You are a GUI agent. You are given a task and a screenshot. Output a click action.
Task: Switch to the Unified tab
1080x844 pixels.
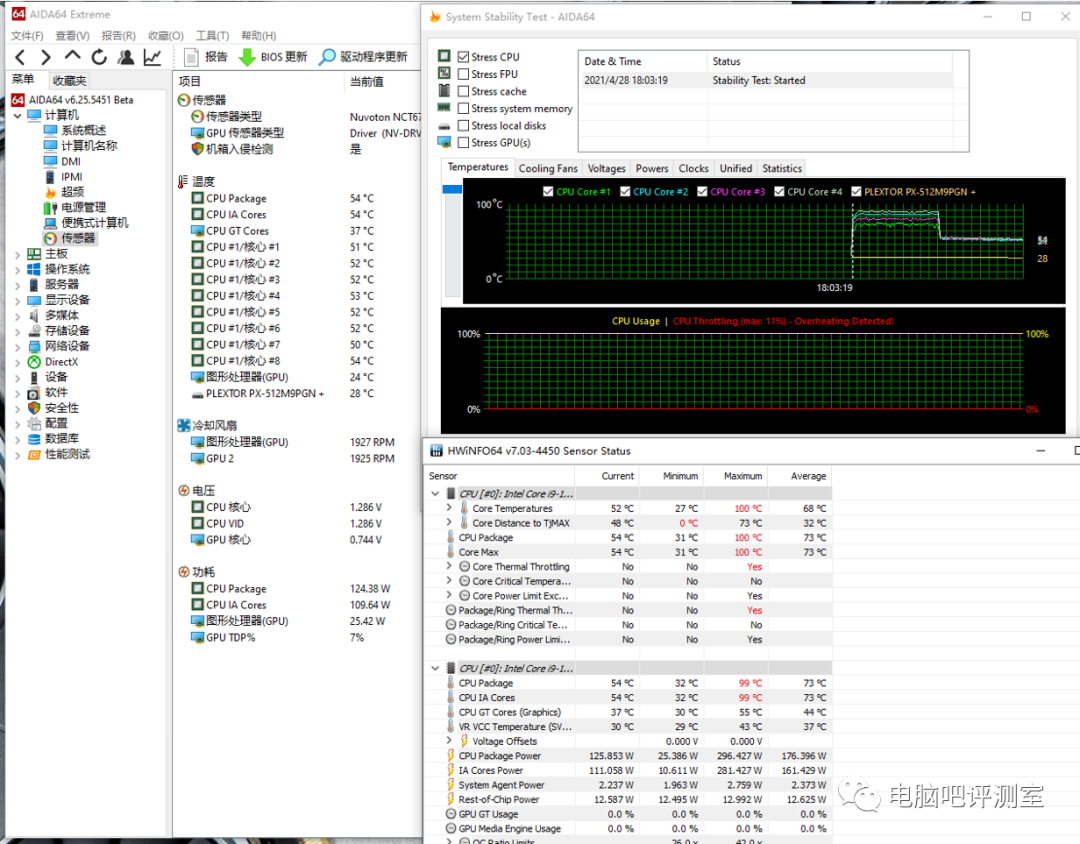pyautogui.click(x=736, y=168)
